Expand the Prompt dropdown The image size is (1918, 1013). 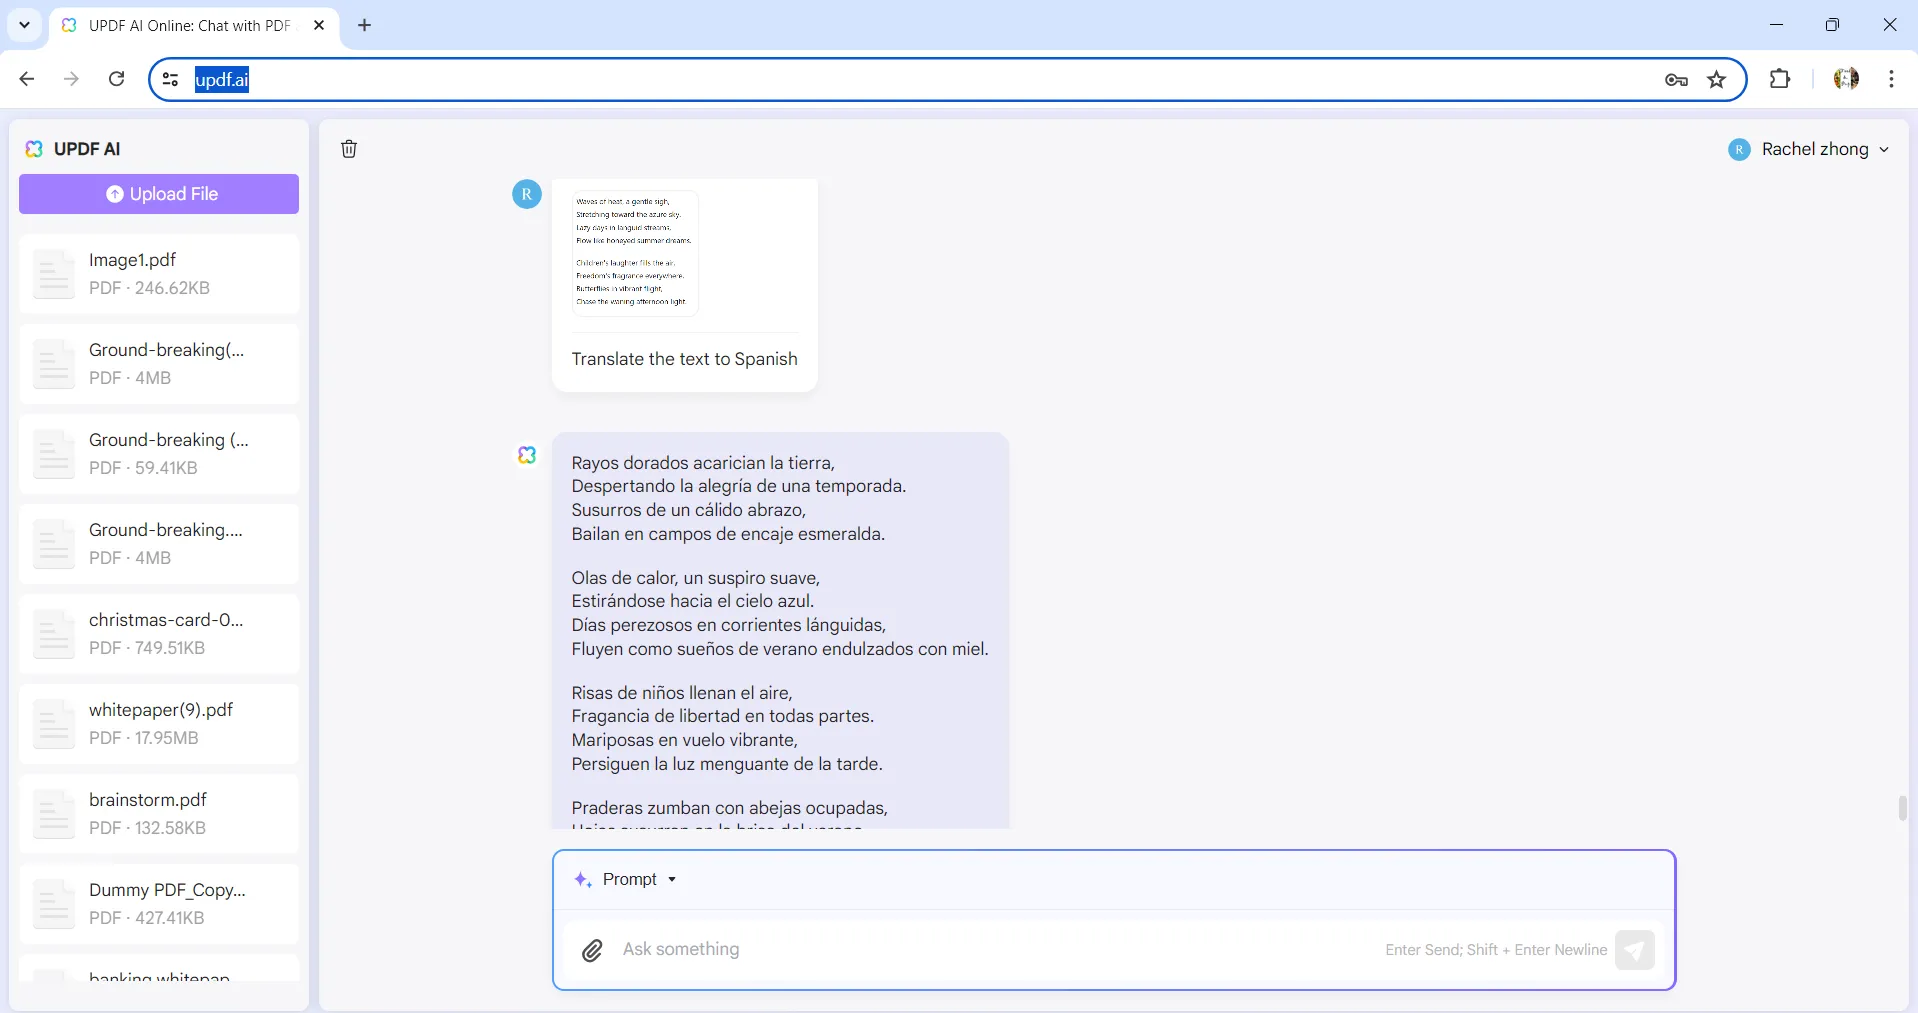click(672, 880)
